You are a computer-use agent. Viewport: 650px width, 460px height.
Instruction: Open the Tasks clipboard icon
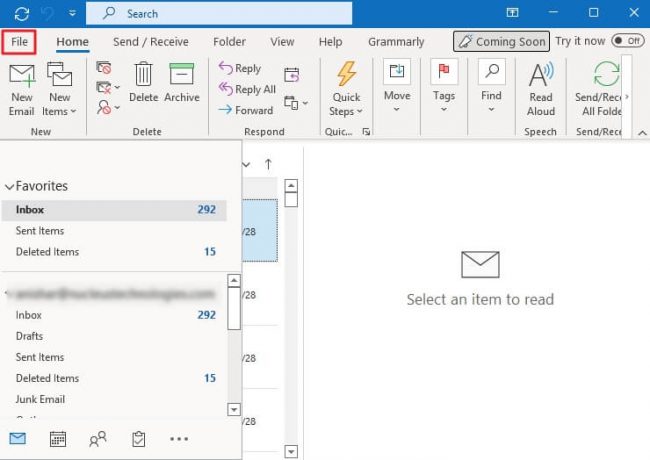click(139, 438)
